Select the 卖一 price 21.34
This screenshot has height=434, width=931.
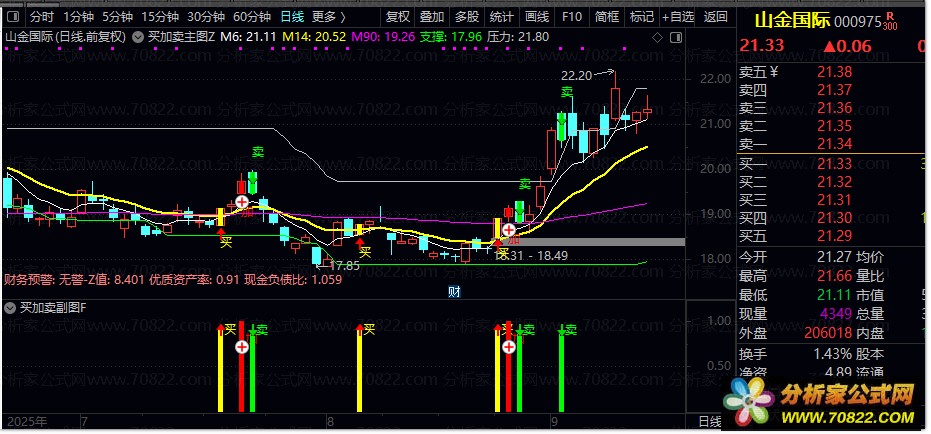click(x=834, y=144)
